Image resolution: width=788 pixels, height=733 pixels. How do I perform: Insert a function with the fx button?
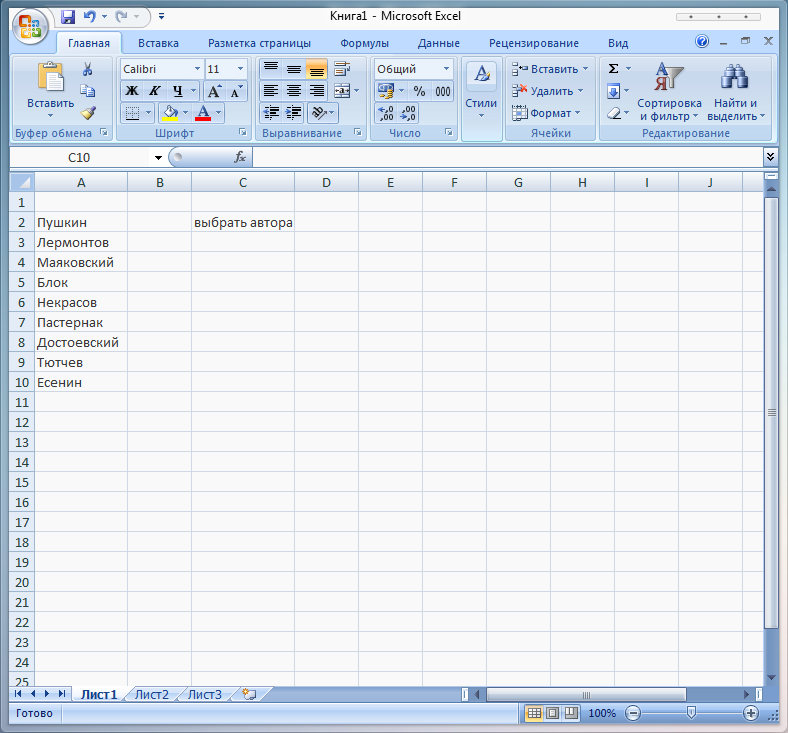point(240,157)
